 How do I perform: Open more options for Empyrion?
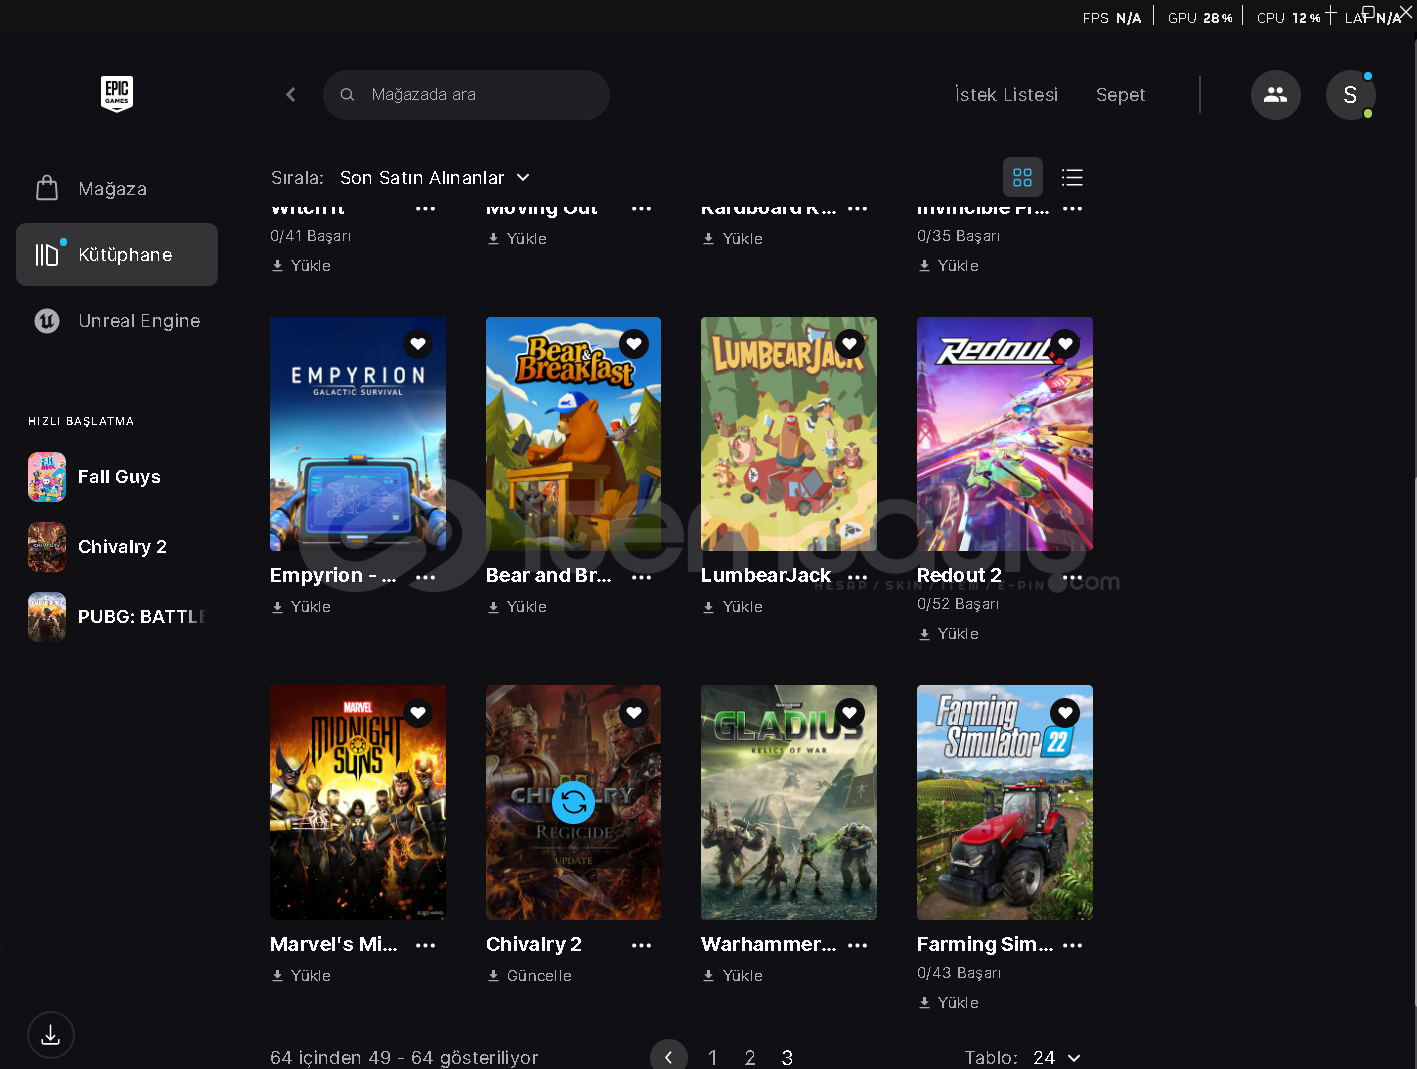coord(426,577)
